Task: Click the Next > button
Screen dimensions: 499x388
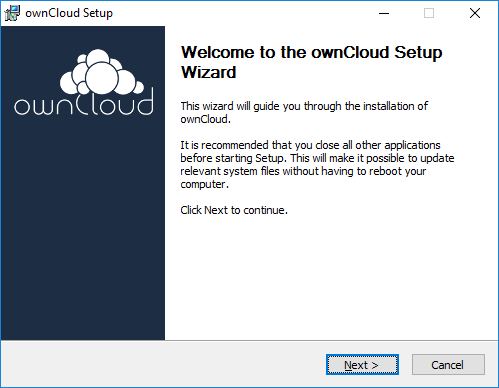Action: [362, 365]
